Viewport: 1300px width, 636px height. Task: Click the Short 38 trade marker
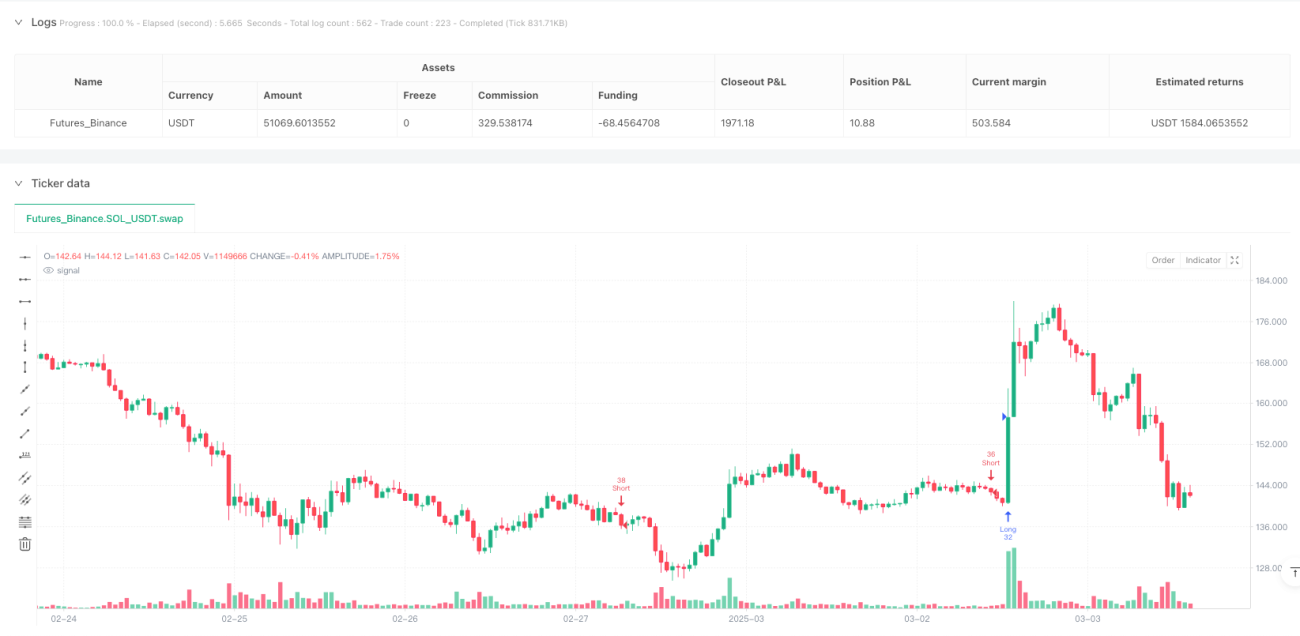[x=621, y=490]
